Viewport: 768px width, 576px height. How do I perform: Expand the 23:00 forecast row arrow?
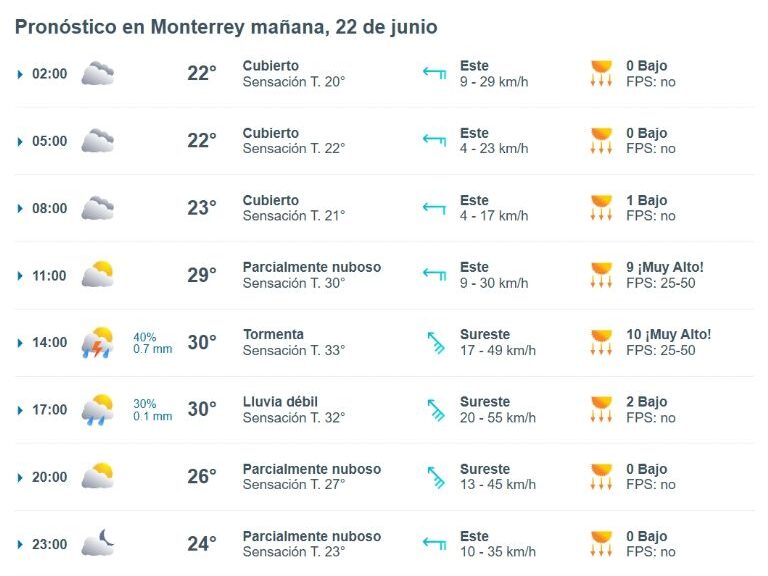point(20,545)
